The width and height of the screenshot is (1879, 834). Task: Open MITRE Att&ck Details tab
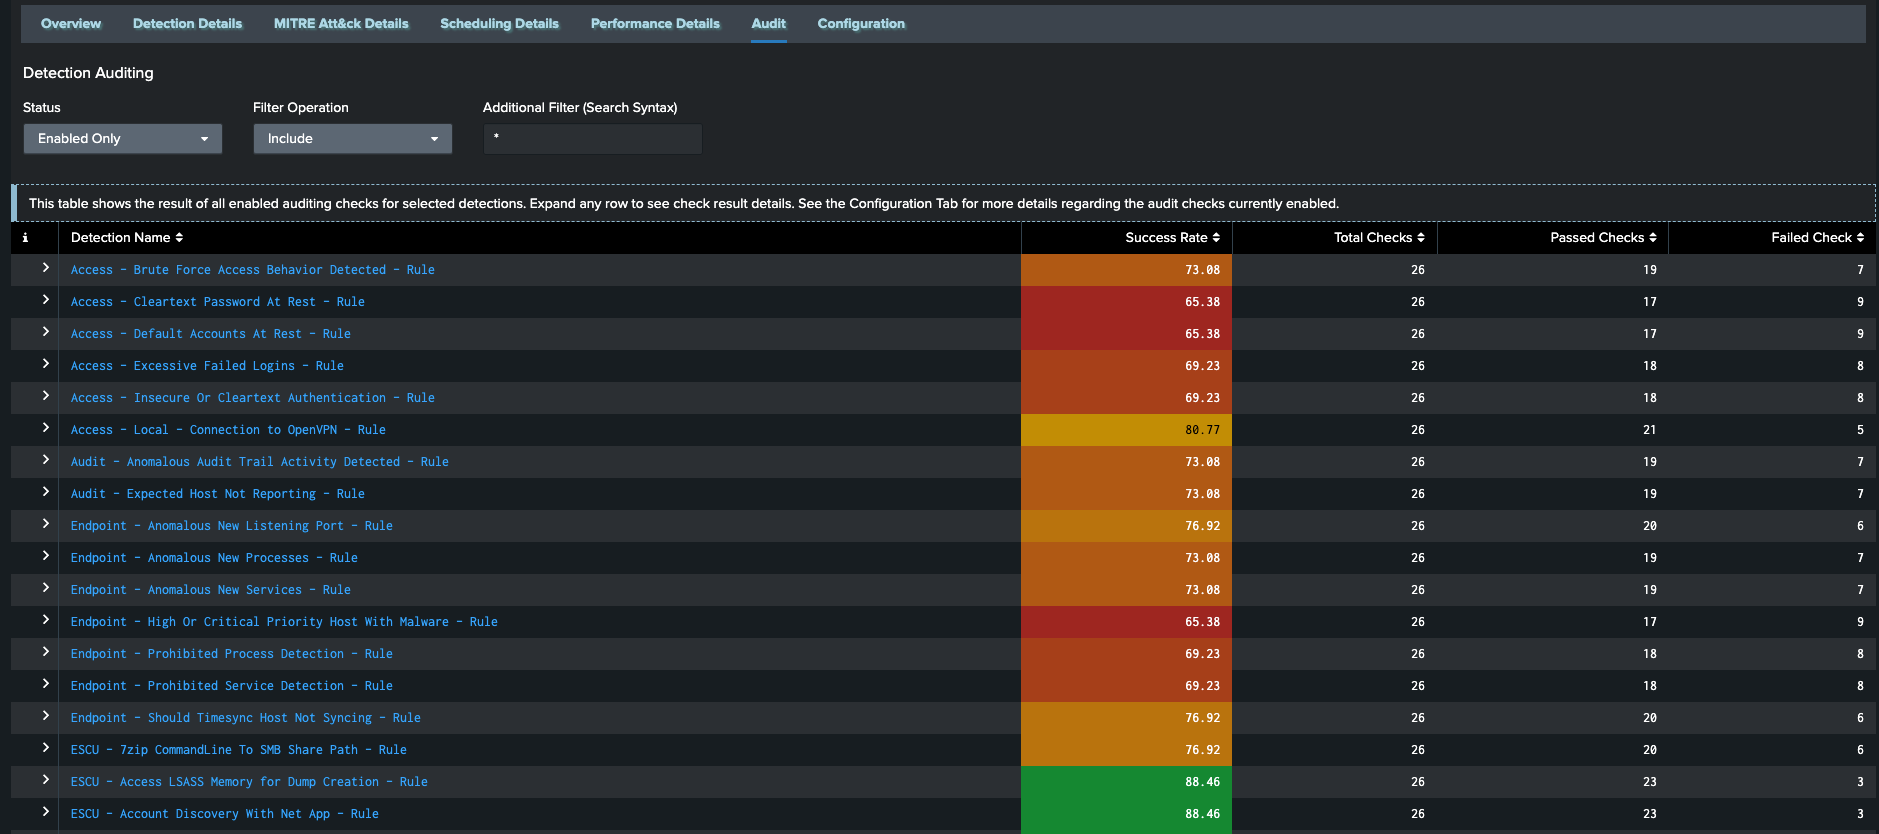tap(341, 23)
